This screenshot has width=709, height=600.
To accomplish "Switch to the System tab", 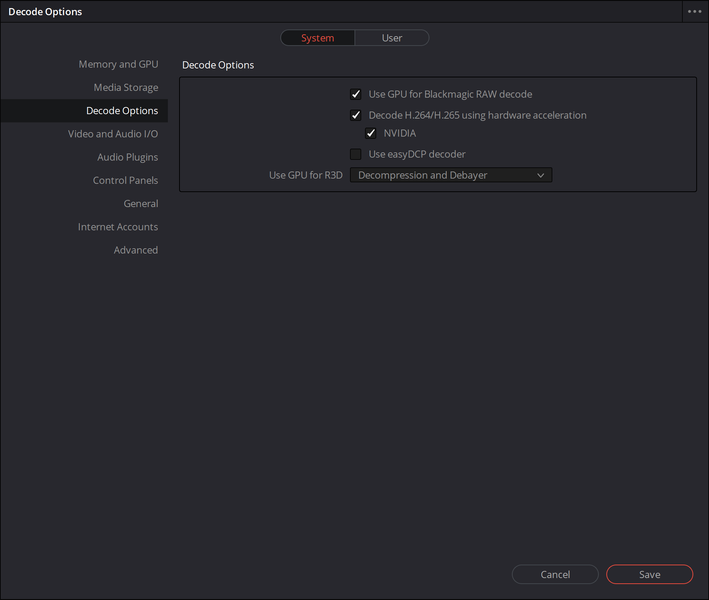I will tap(318, 38).
